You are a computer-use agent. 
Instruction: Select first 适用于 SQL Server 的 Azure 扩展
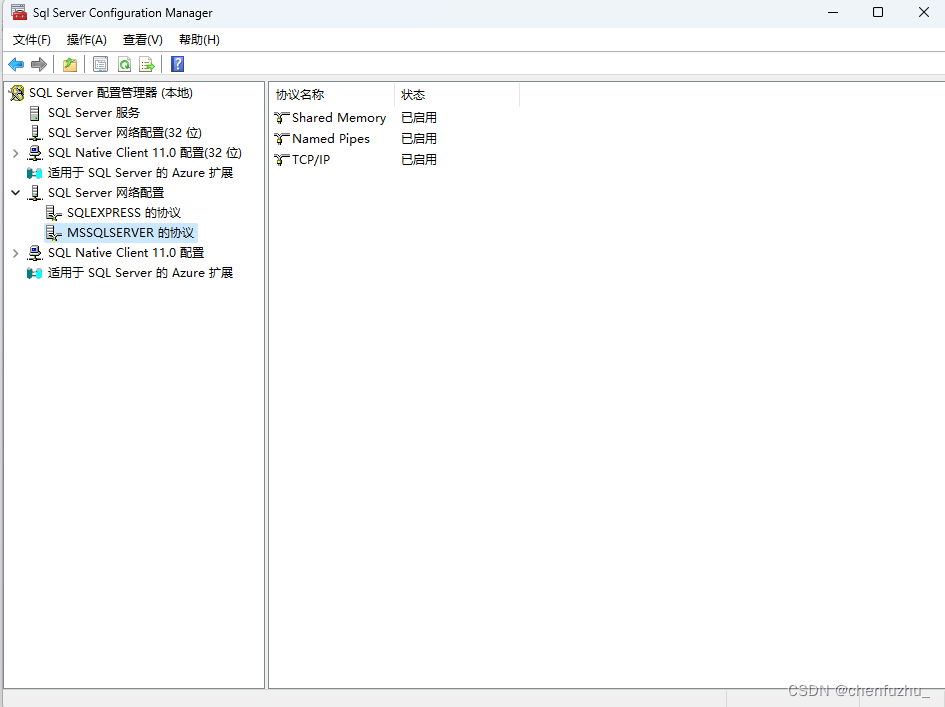point(140,173)
